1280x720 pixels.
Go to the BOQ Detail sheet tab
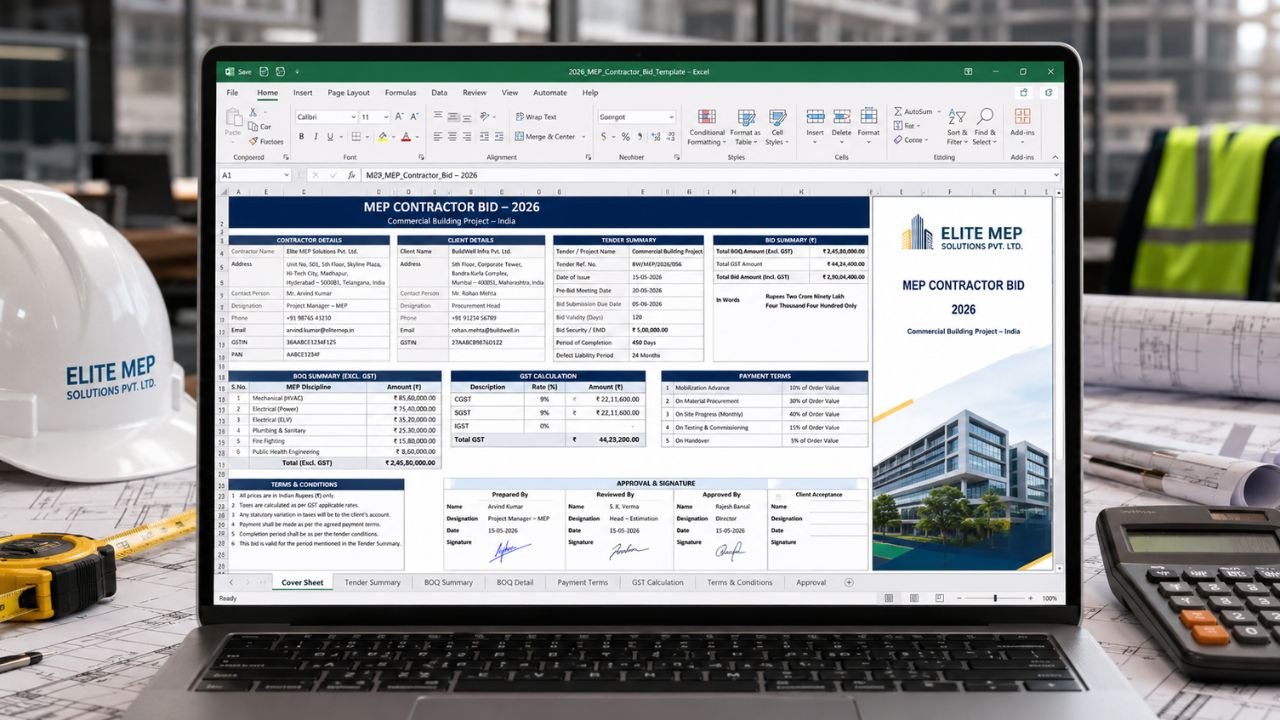coord(515,582)
